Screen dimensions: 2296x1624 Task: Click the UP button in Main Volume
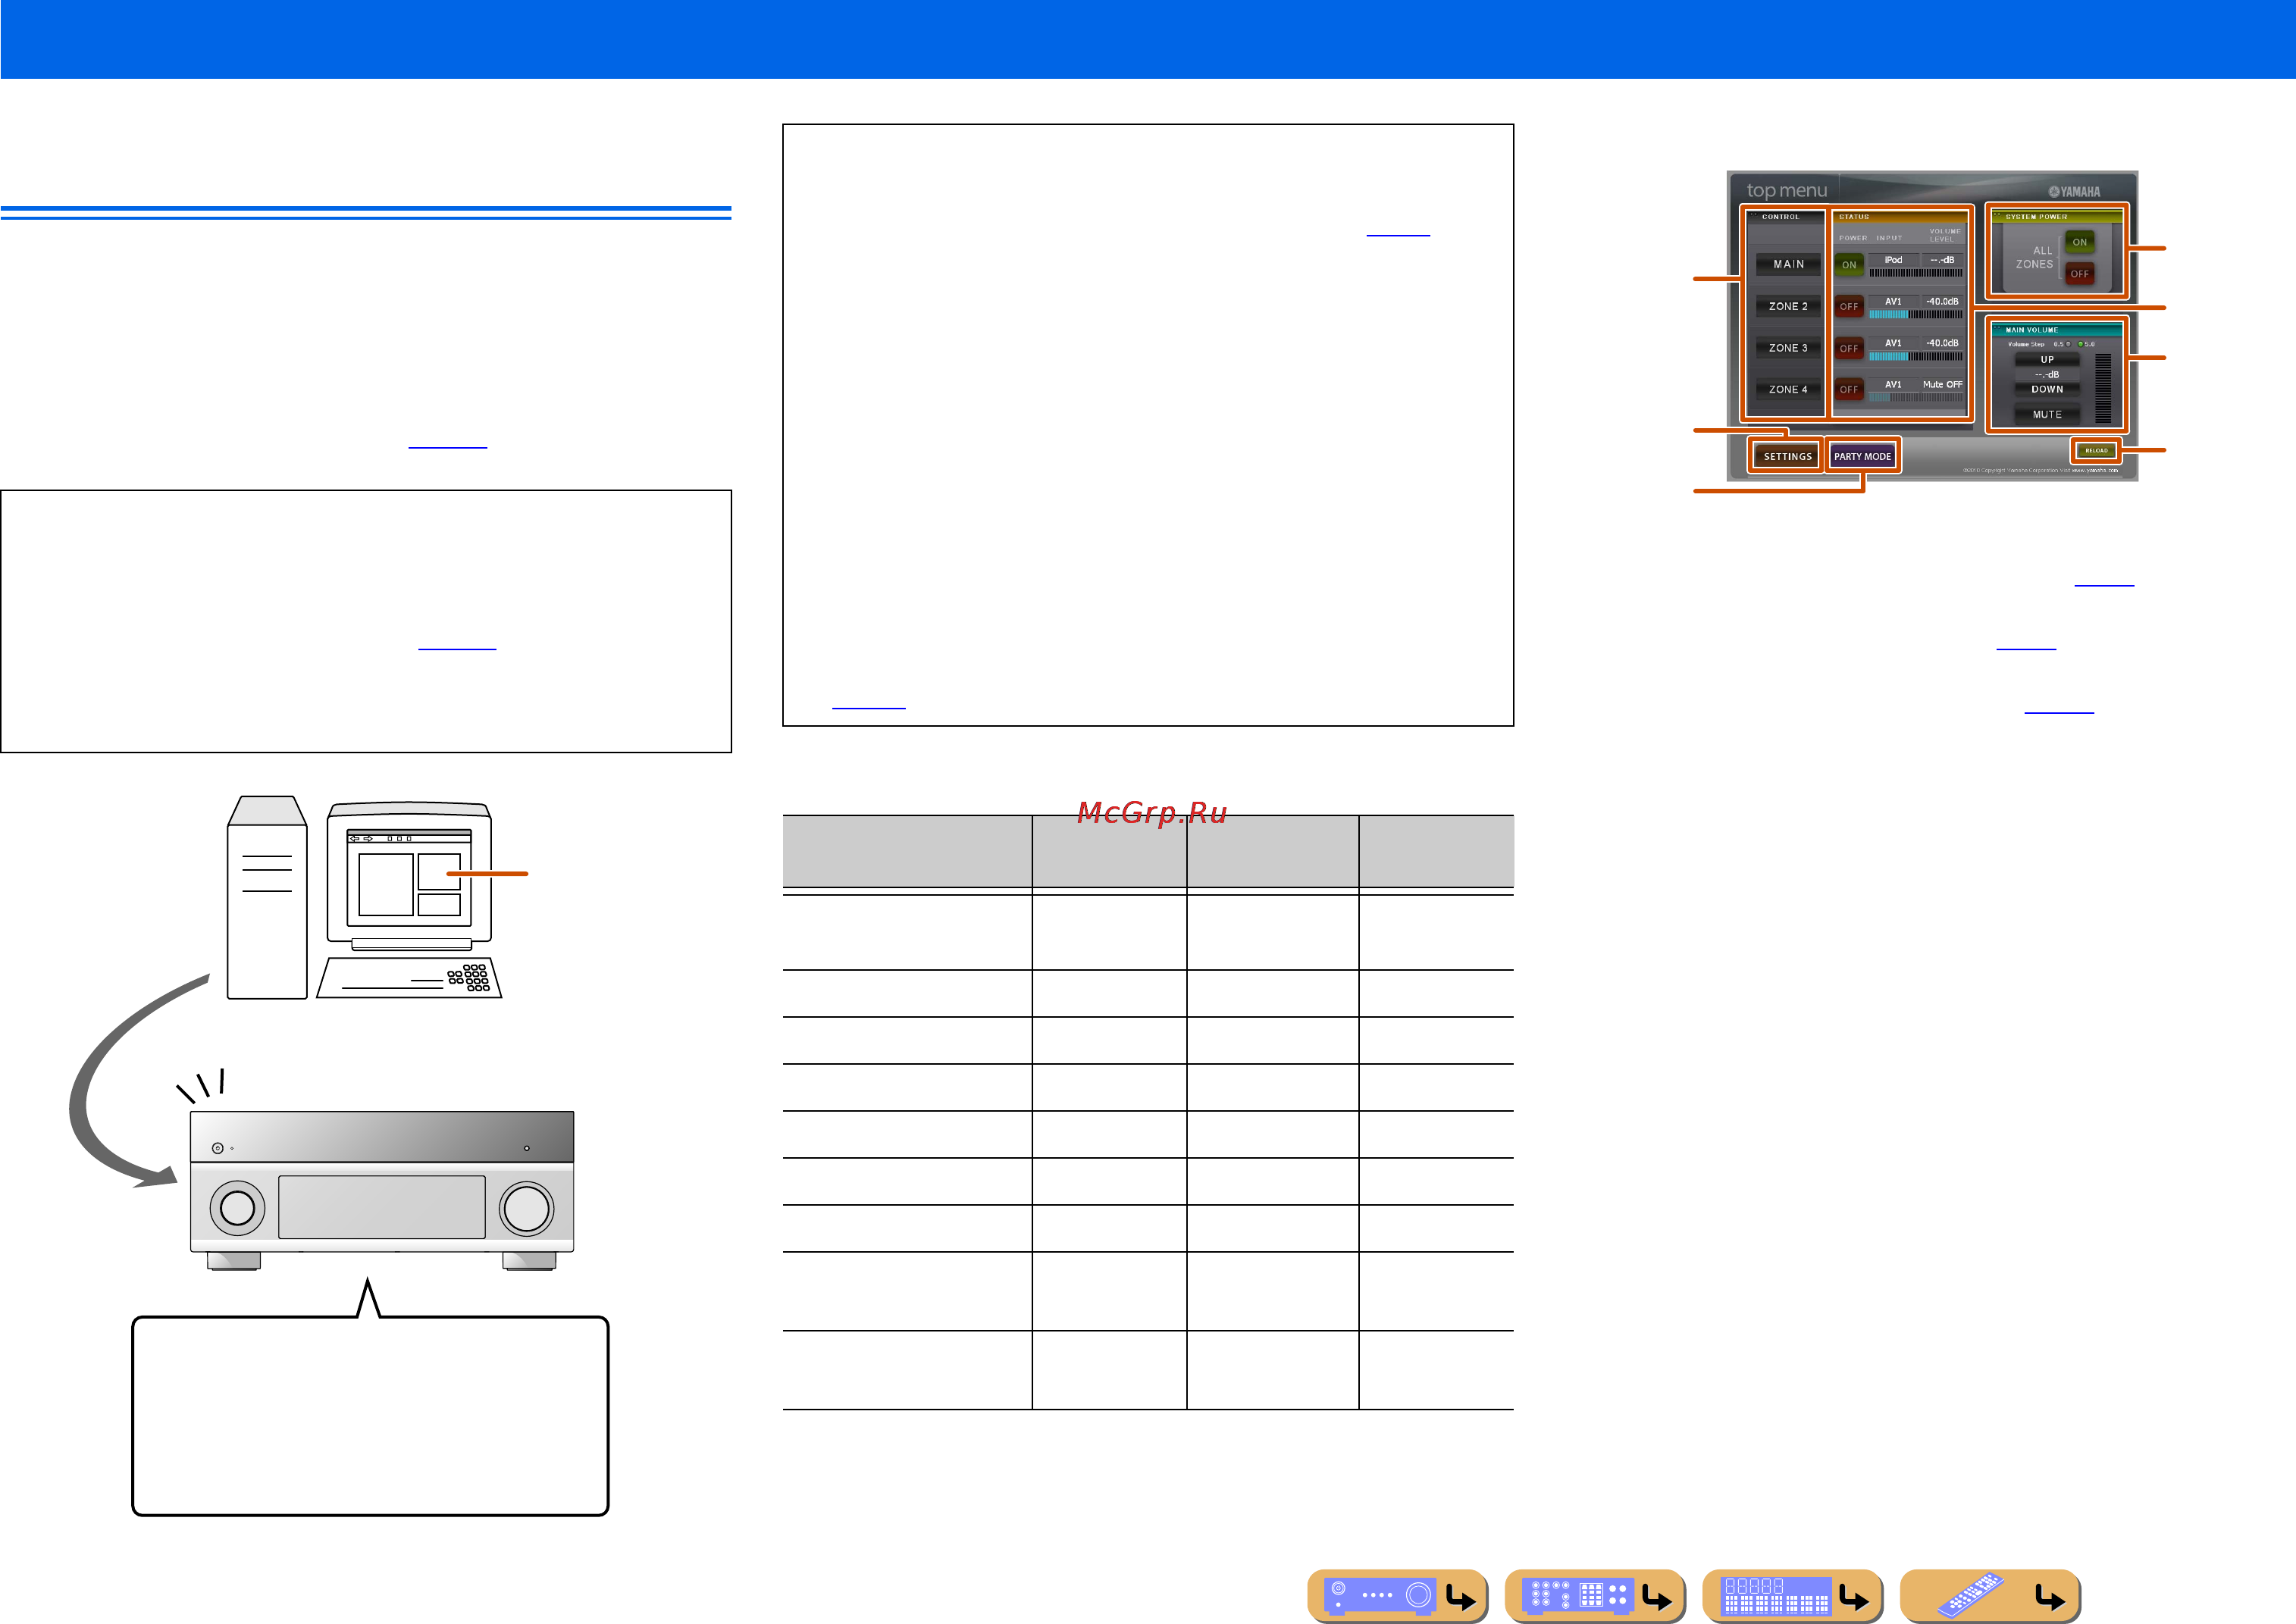[2047, 360]
